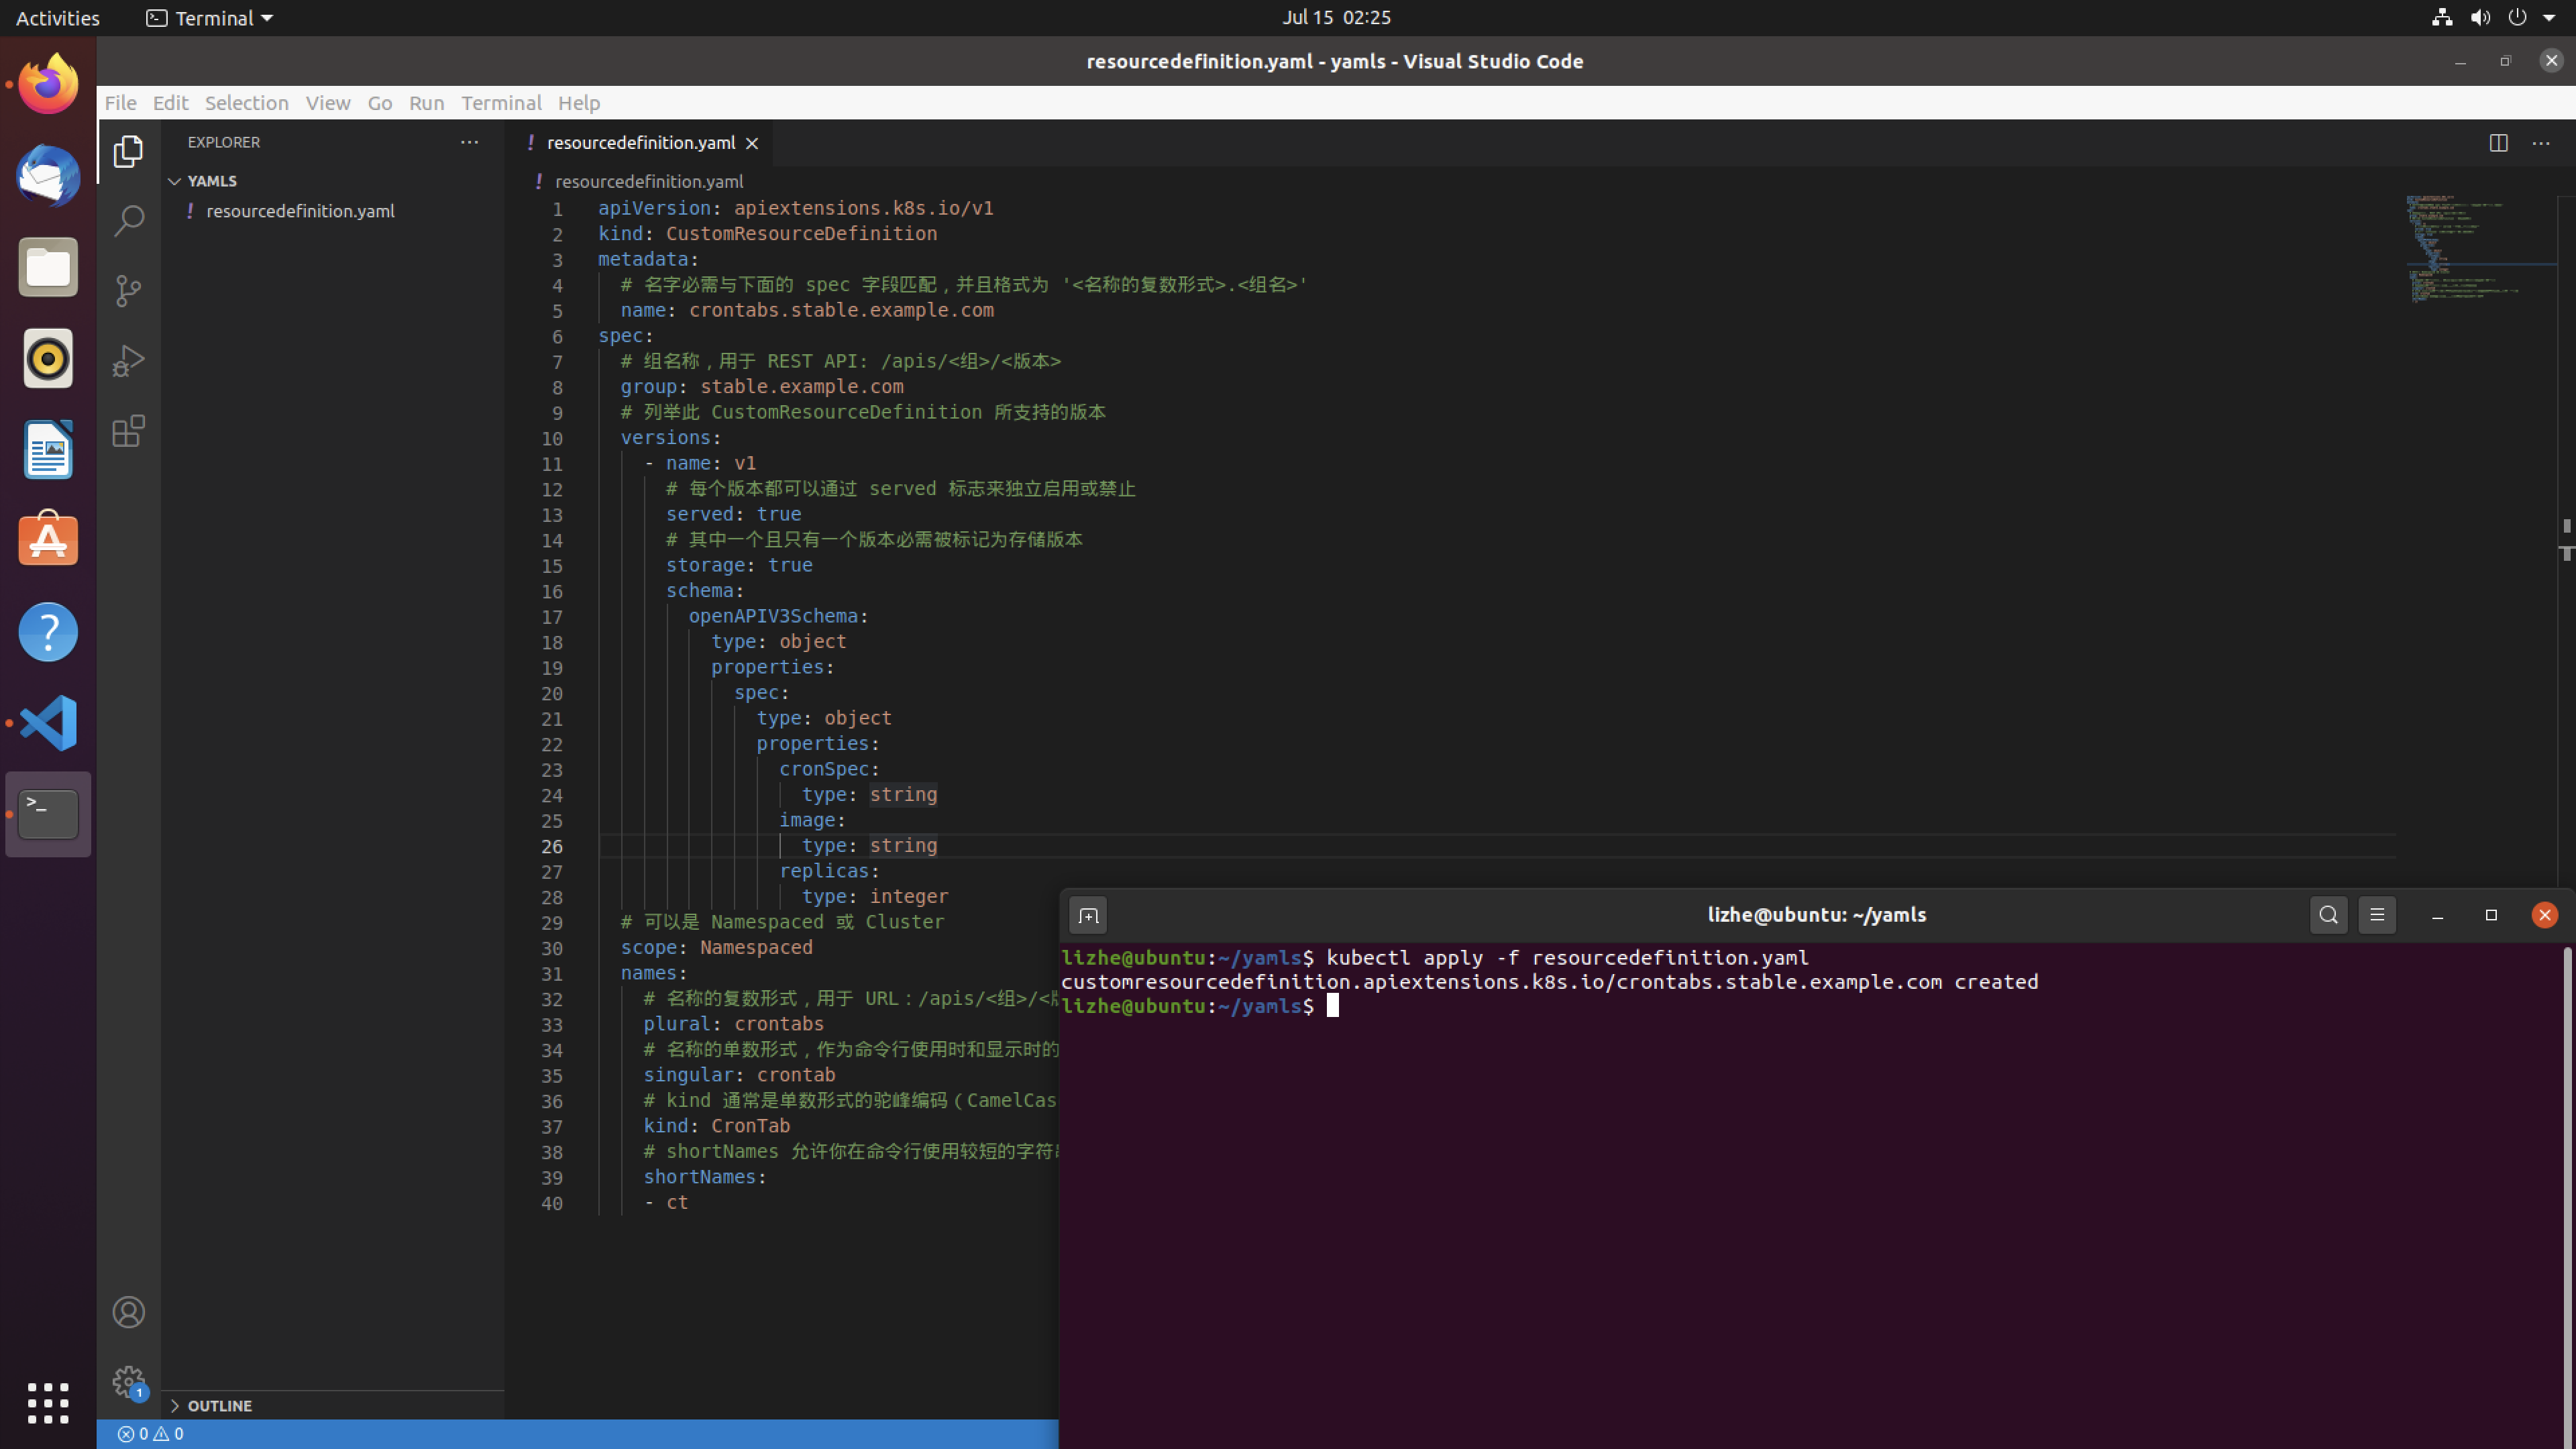Open the Go menu
The height and width of the screenshot is (1449, 2576).
point(379,102)
